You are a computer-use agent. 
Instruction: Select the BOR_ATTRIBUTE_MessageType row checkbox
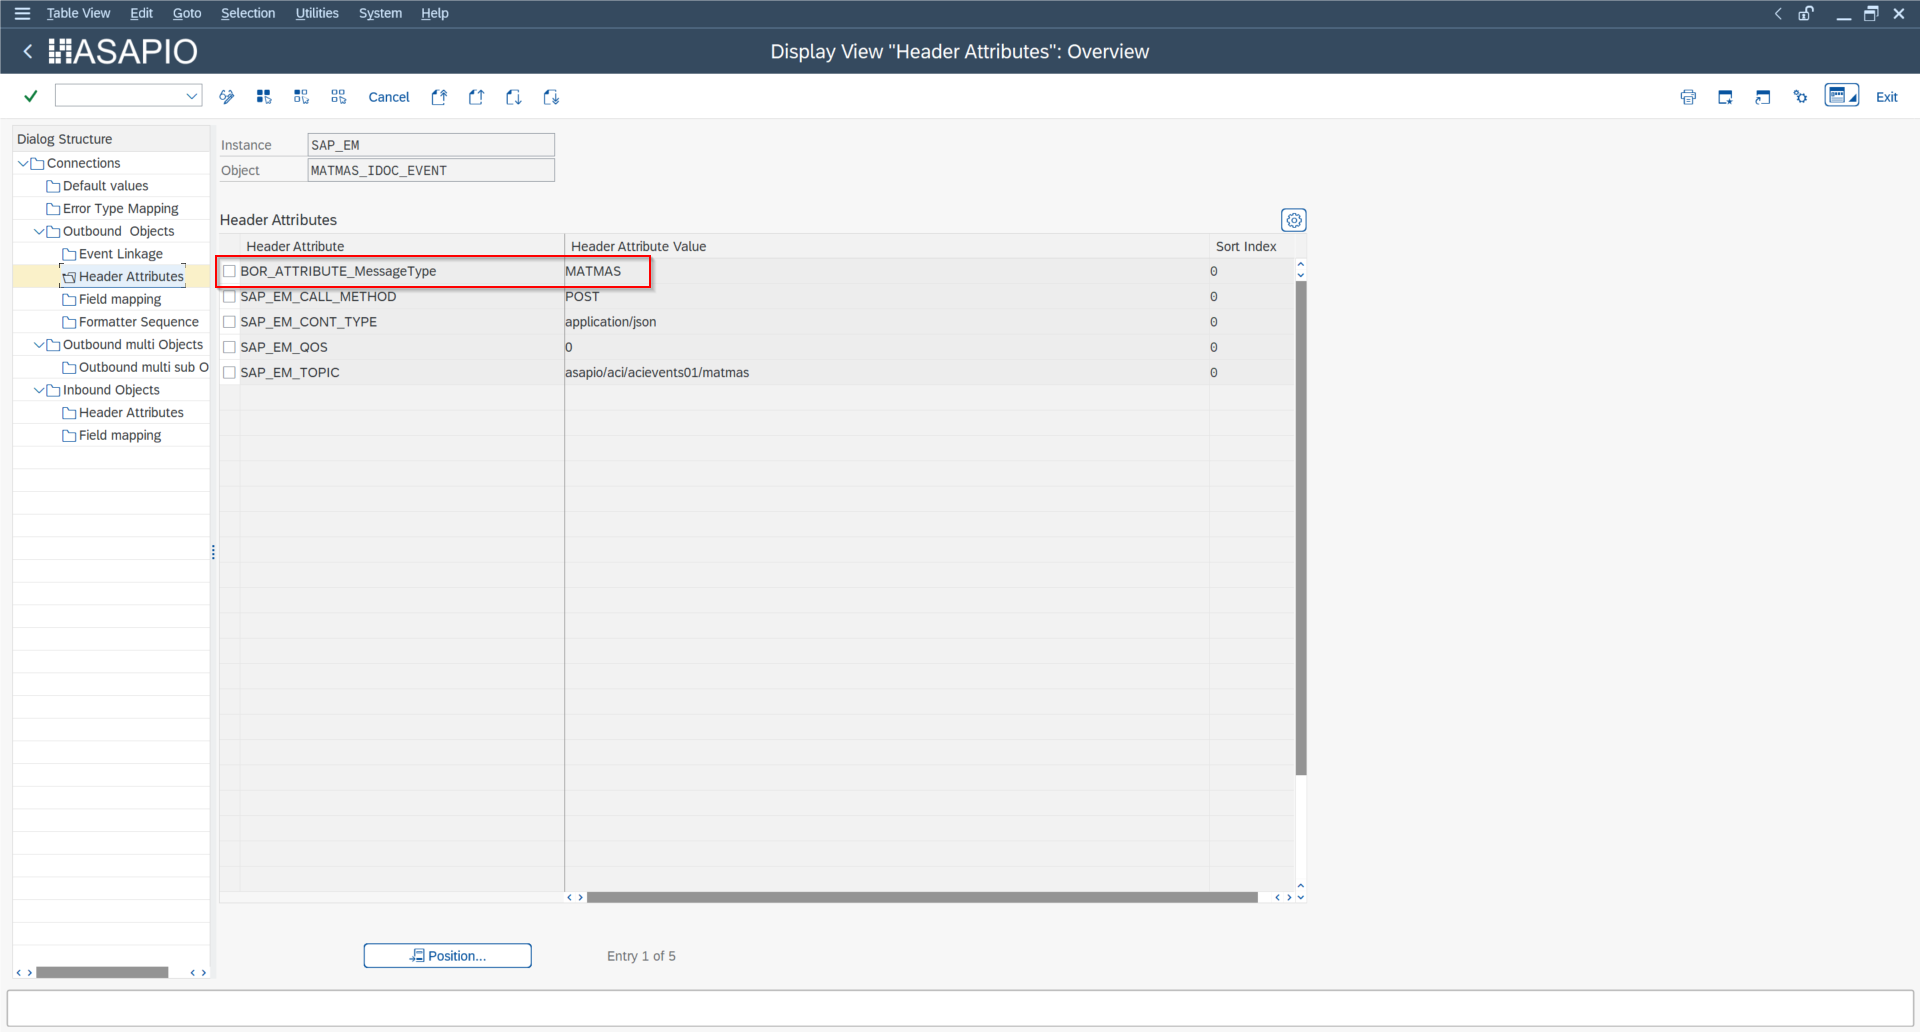tap(229, 271)
